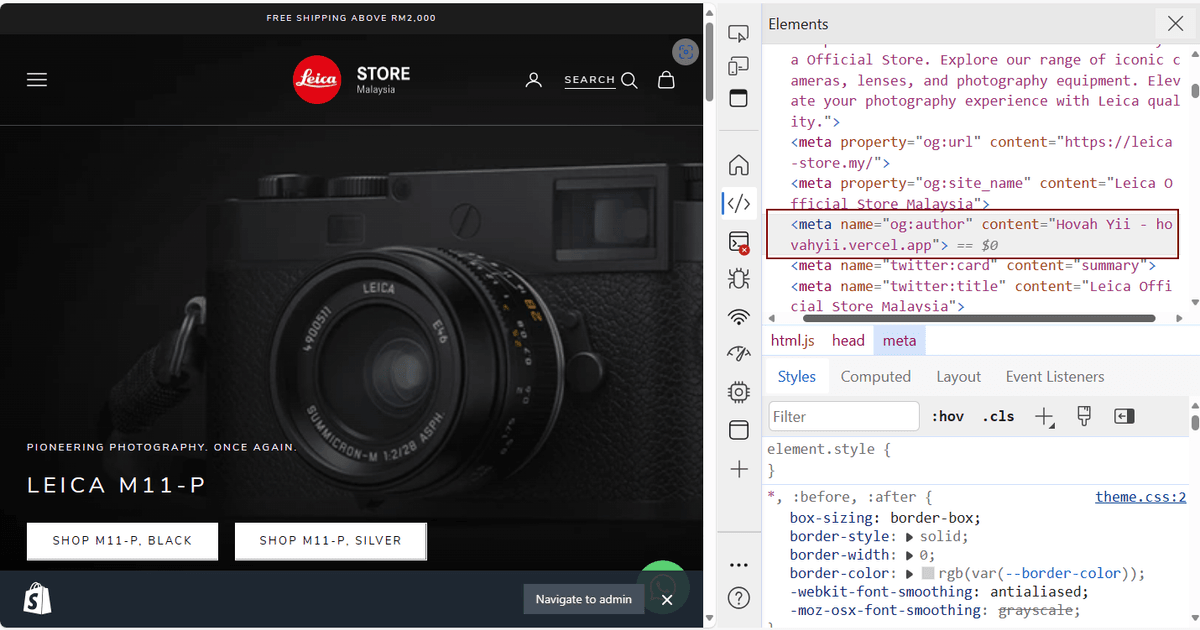Expand the border-color shorthand triangle
The image size is (1200, 630).
click(x=910, y=574)
